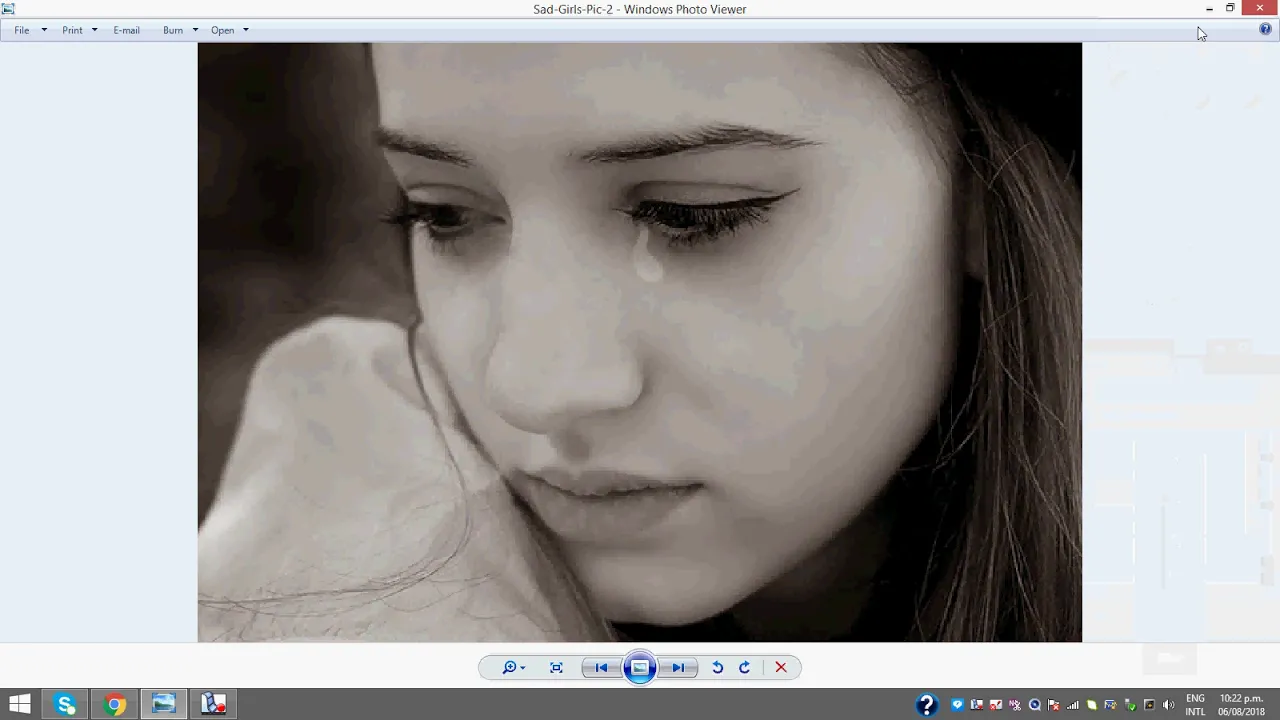Click the safely remove hardware icon
Viewport: 1280px width, 720px height.
[x=1130, y=705]
